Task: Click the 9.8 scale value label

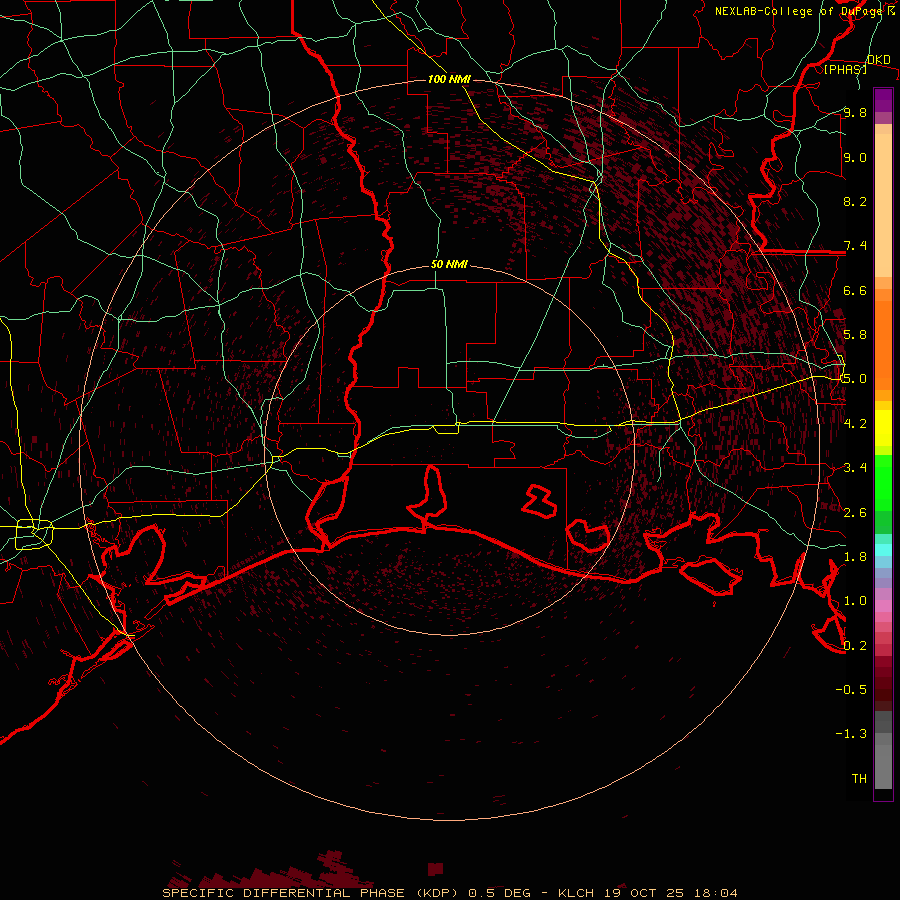Action: click(x=854, y=113)
